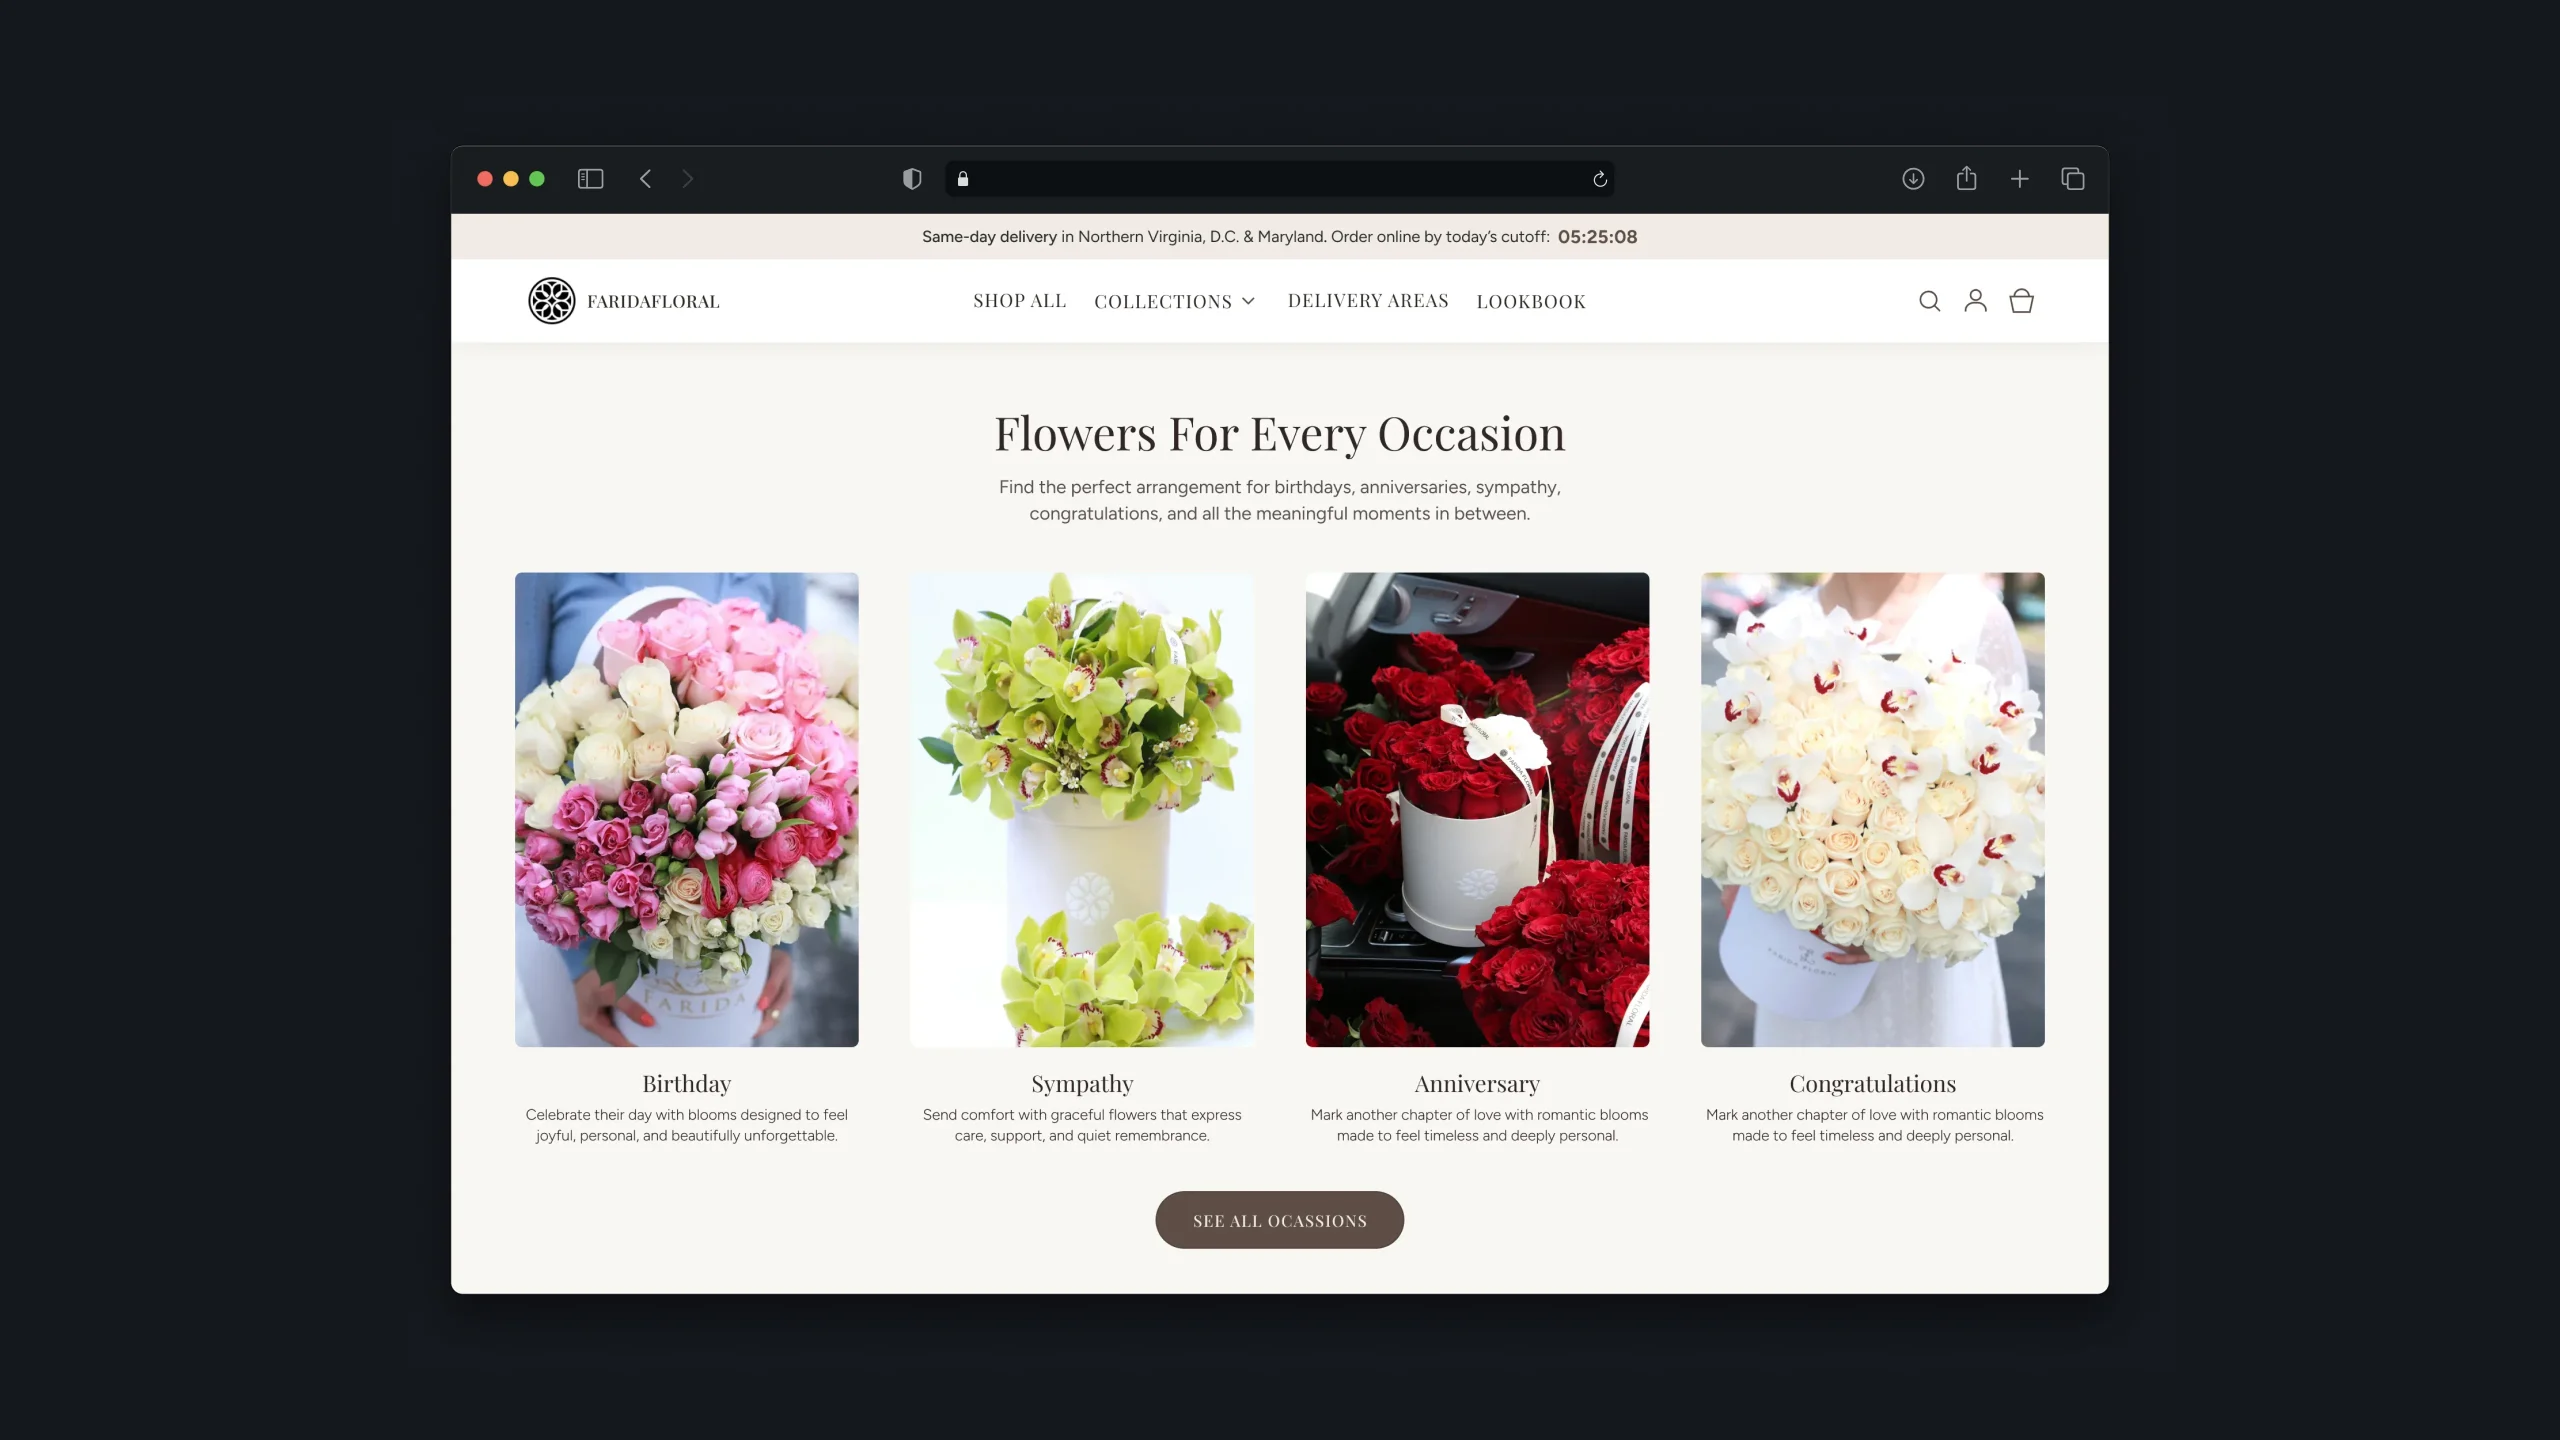Open the privacy shield report icon
This screenshot has height=1440, width=2560.
click(912, 179)
